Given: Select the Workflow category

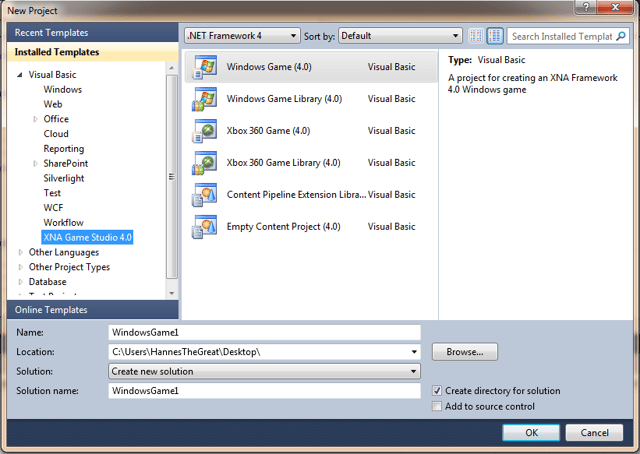Looking at the screenshot, I should pyautogui.click(x=63, y=223).
